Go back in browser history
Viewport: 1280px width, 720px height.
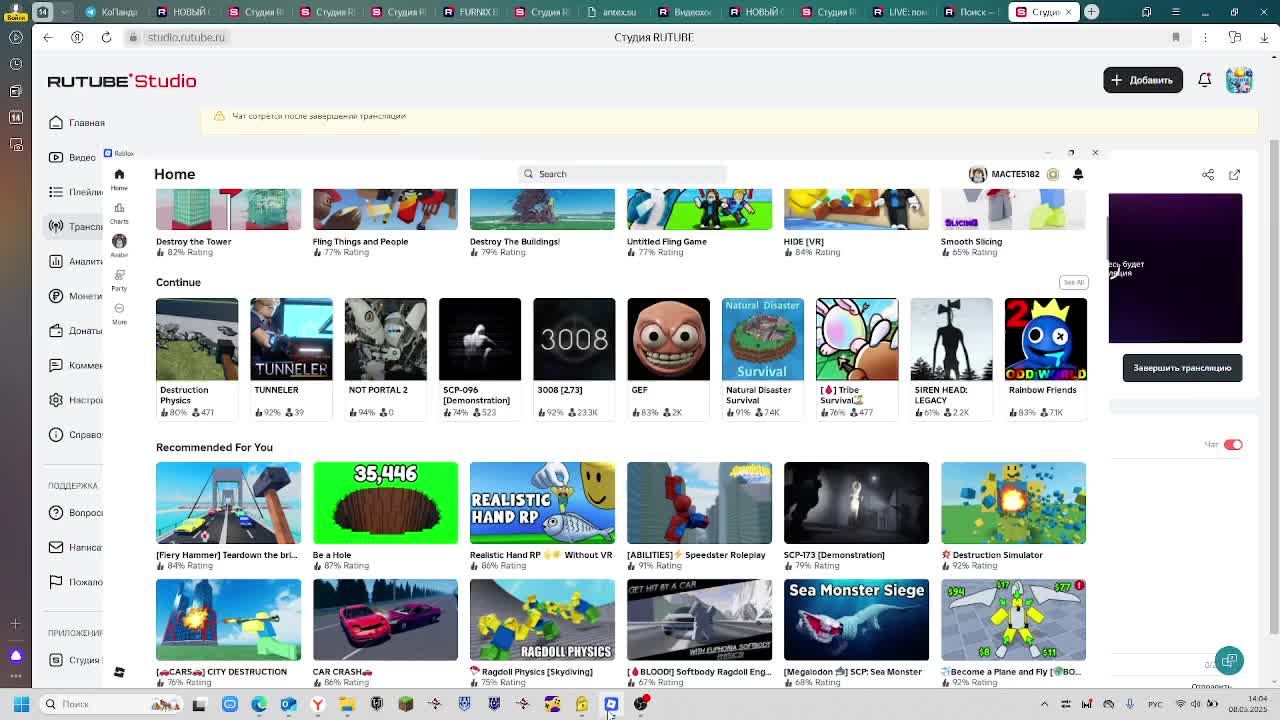click(x=47, y=37)
